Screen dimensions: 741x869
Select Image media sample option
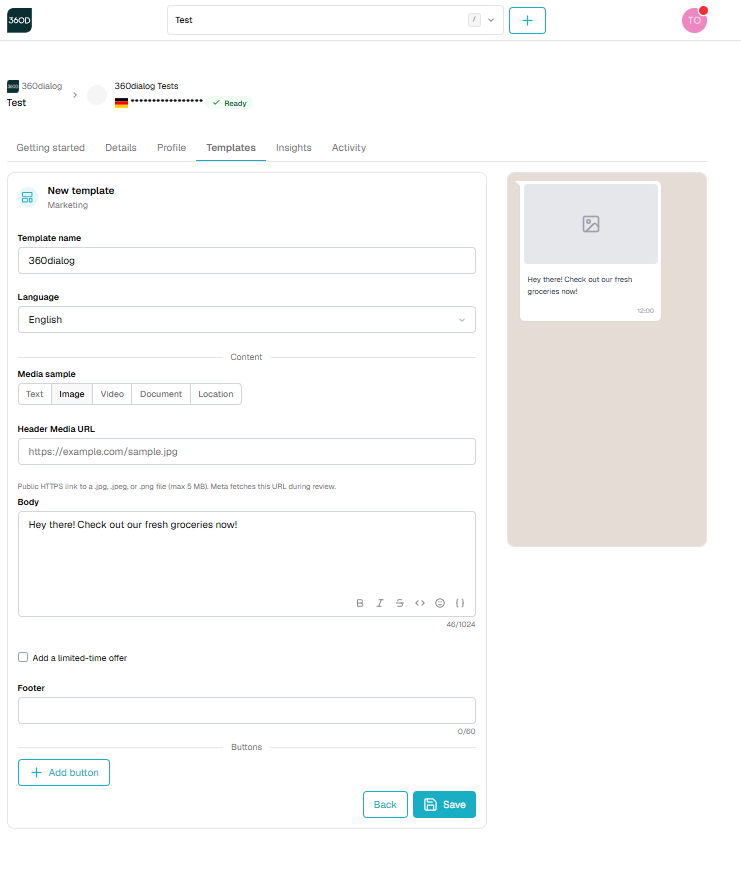pyautogui.click(x=72, y=394)
